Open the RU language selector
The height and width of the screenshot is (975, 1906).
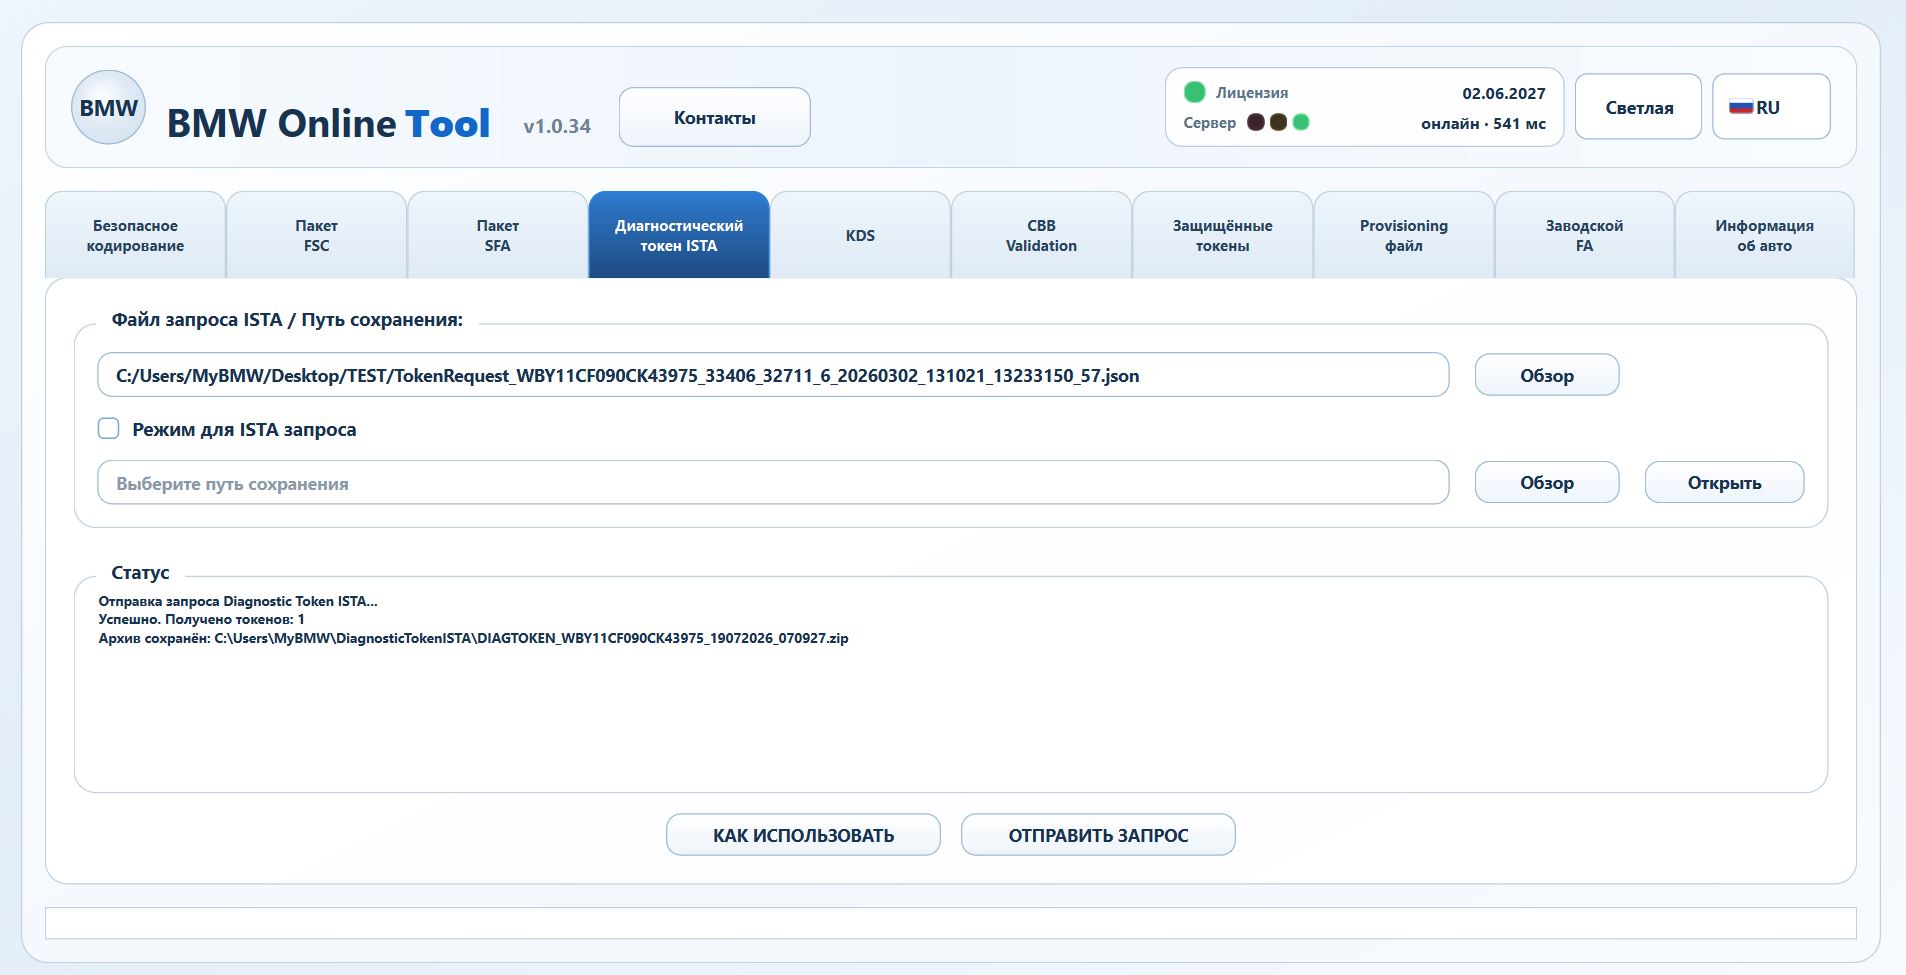1771,107
